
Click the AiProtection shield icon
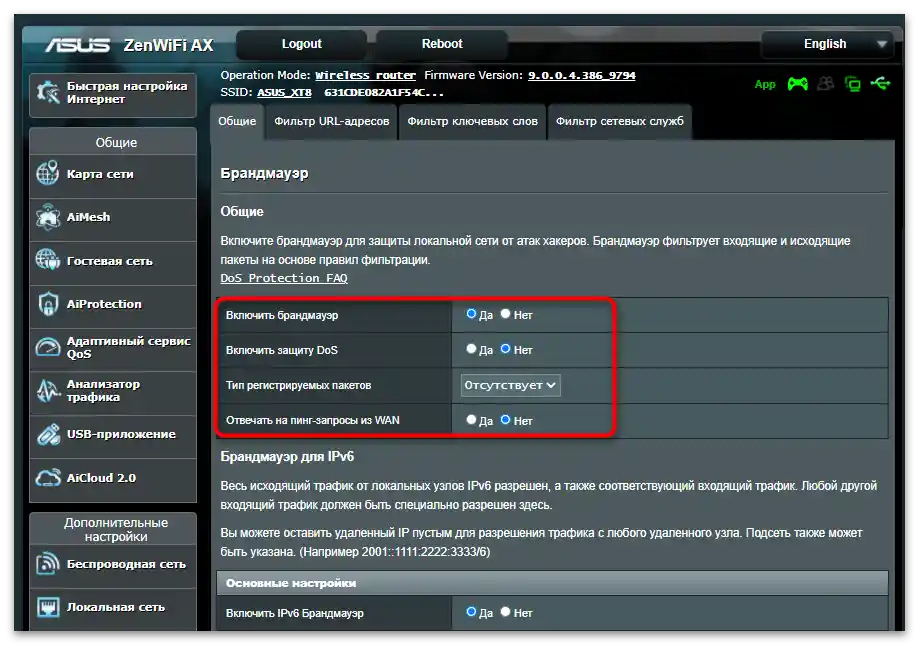[48, 304]
